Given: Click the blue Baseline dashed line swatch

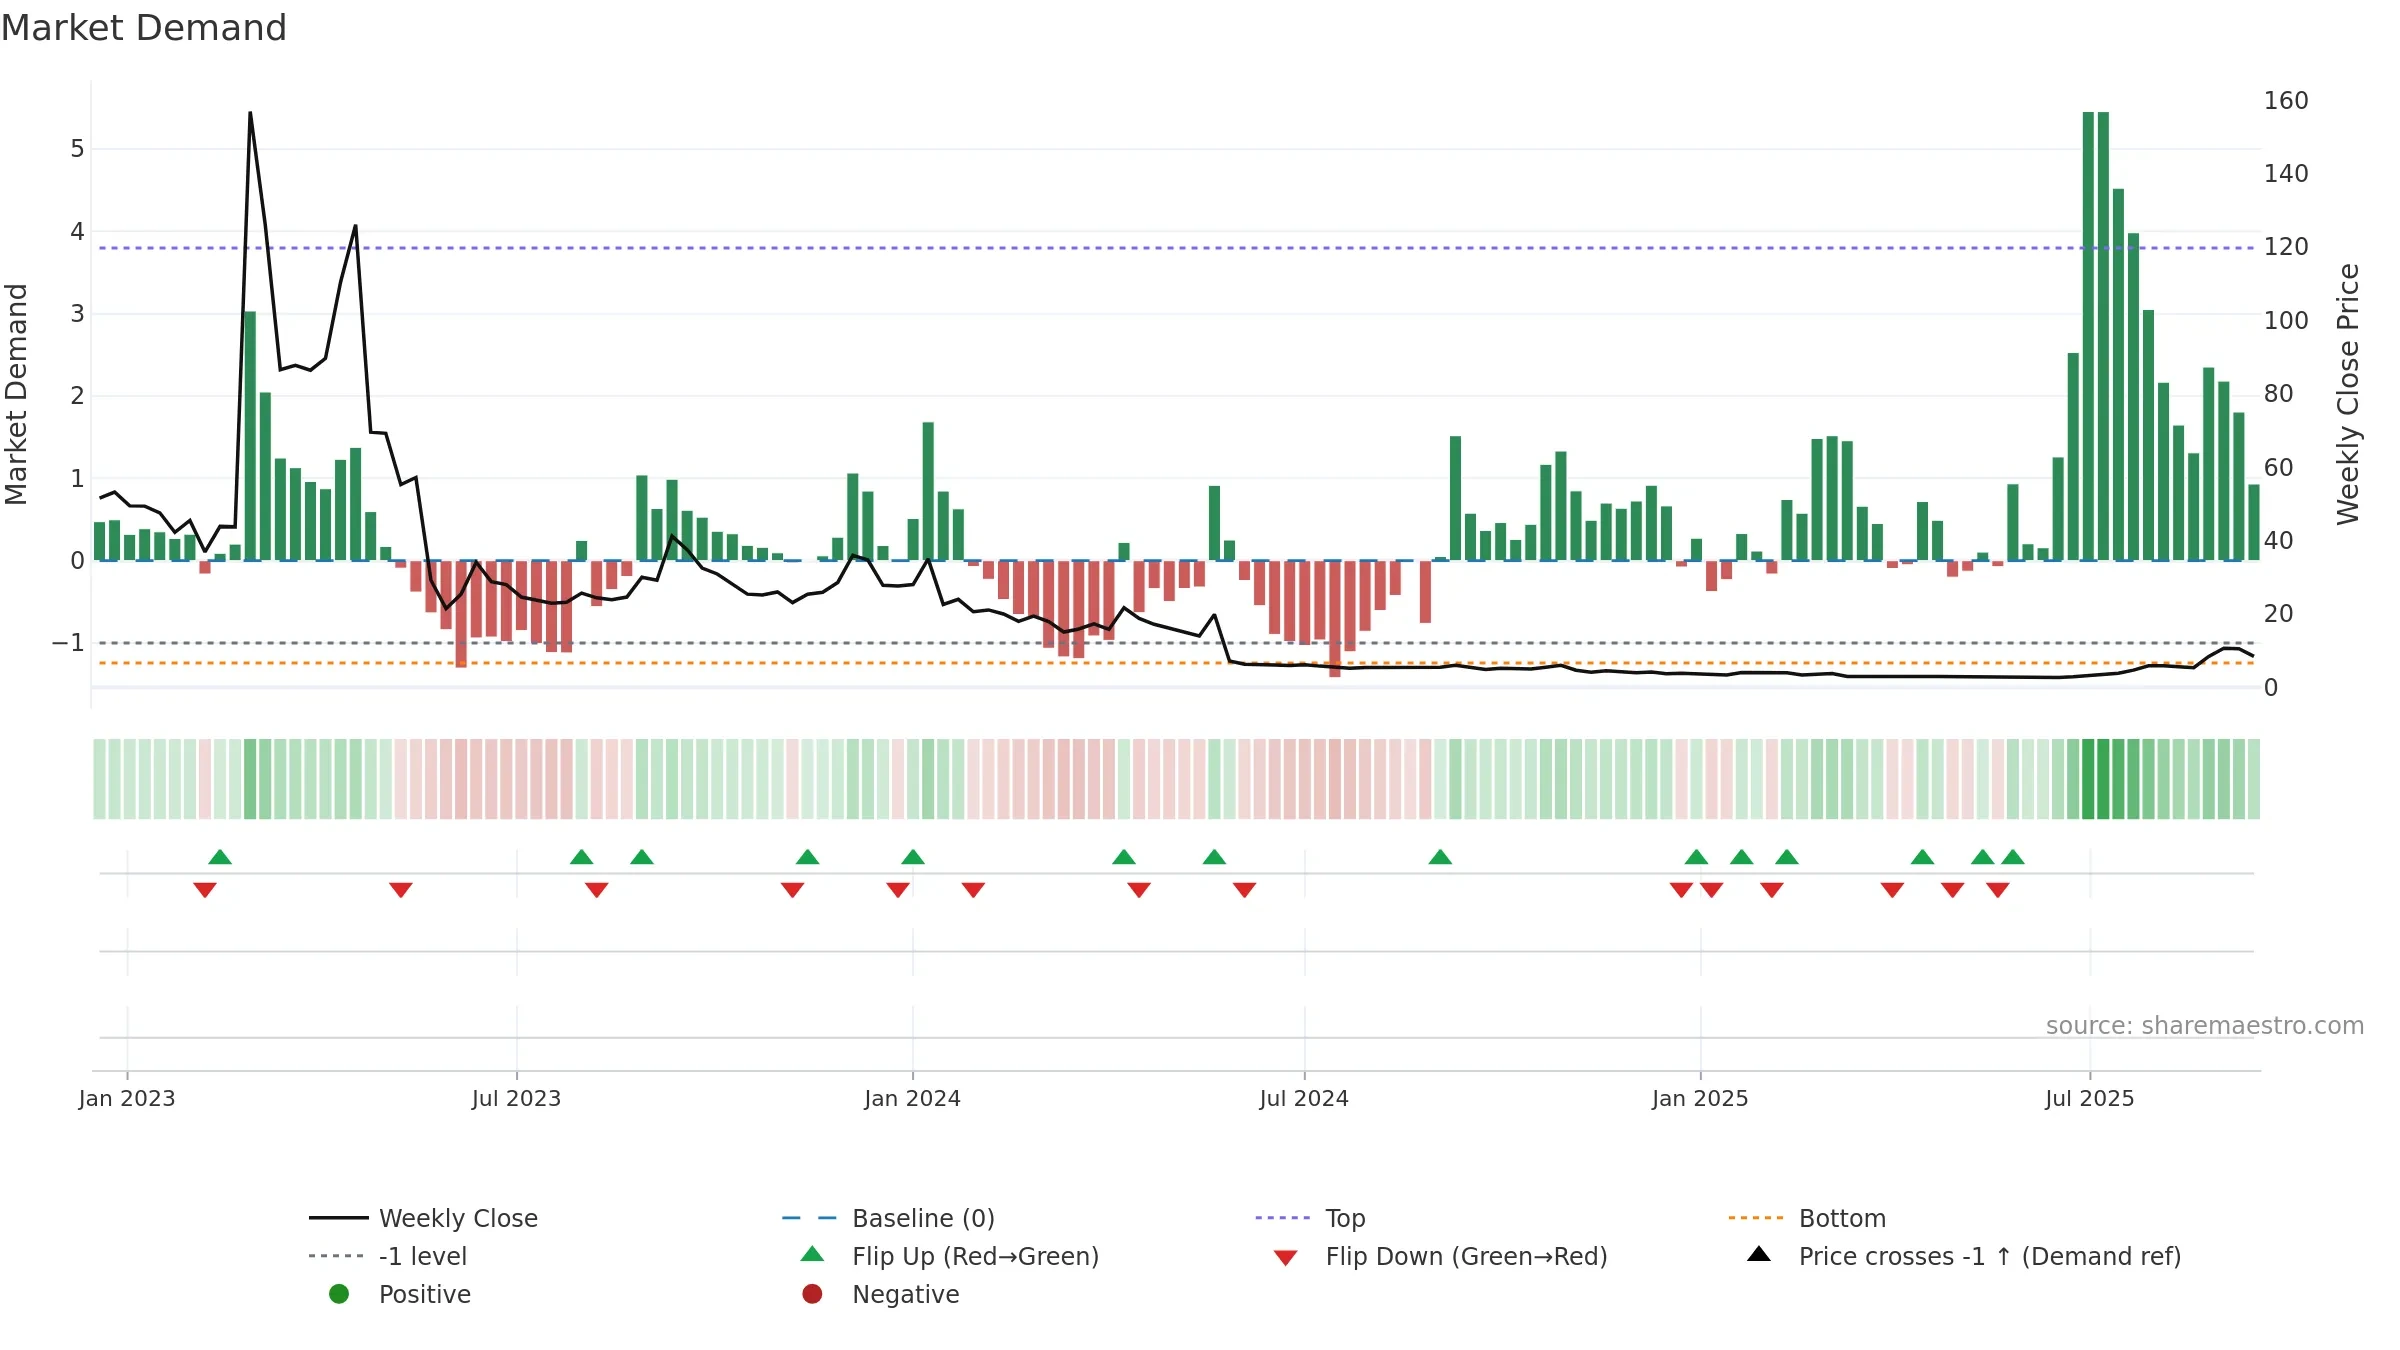Looking at the screenshot, I should tap(809, 1218).
